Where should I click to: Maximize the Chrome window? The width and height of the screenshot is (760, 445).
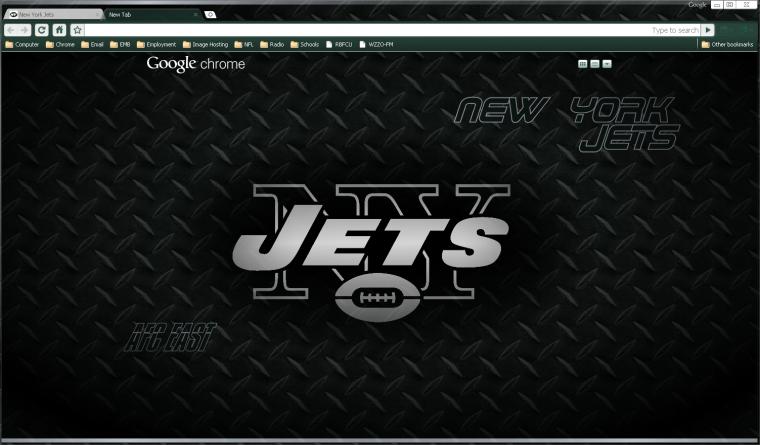click(x=729, y=5)
